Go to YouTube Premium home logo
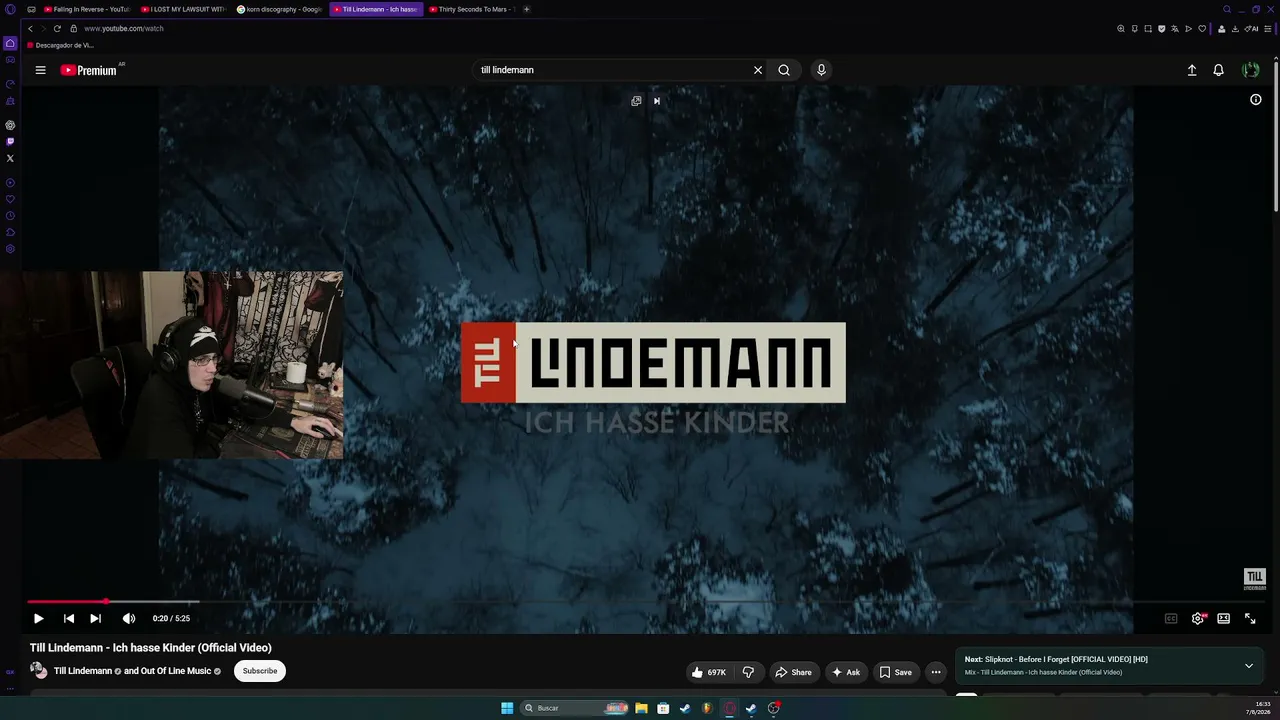This screenshot has height=720, width=1280. click(89, 70)
